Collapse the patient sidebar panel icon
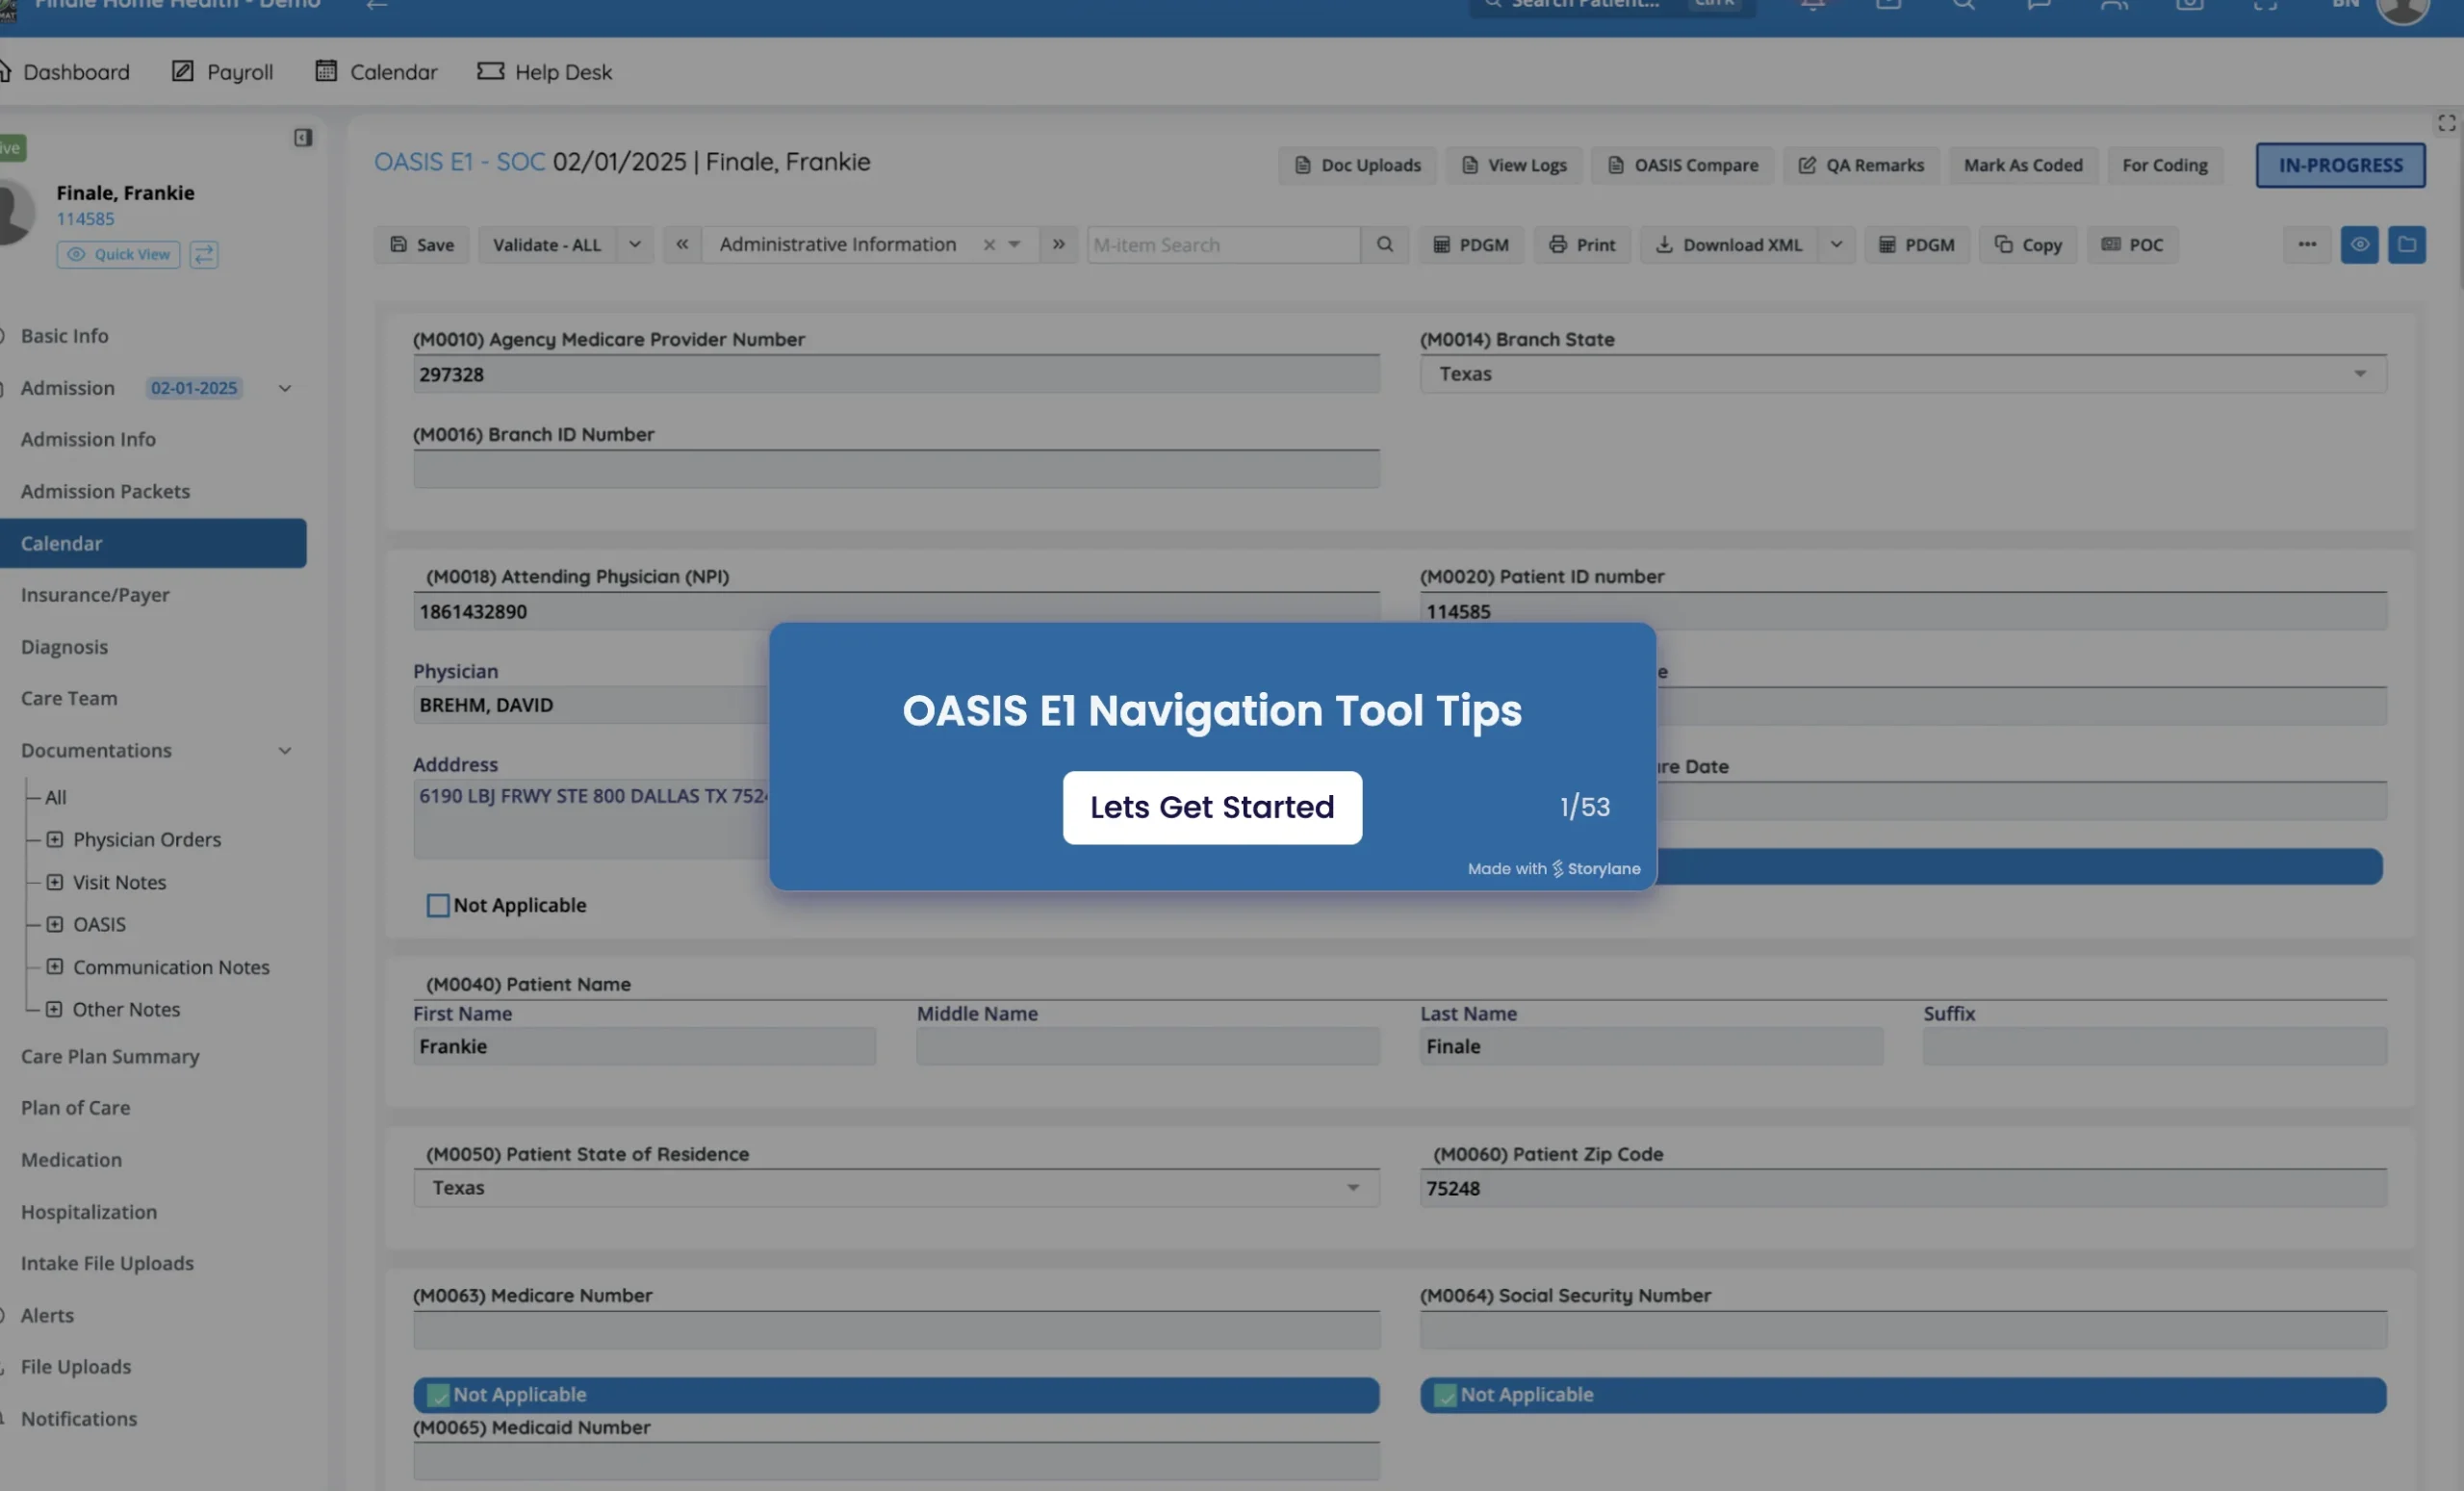 click(303, 137)
